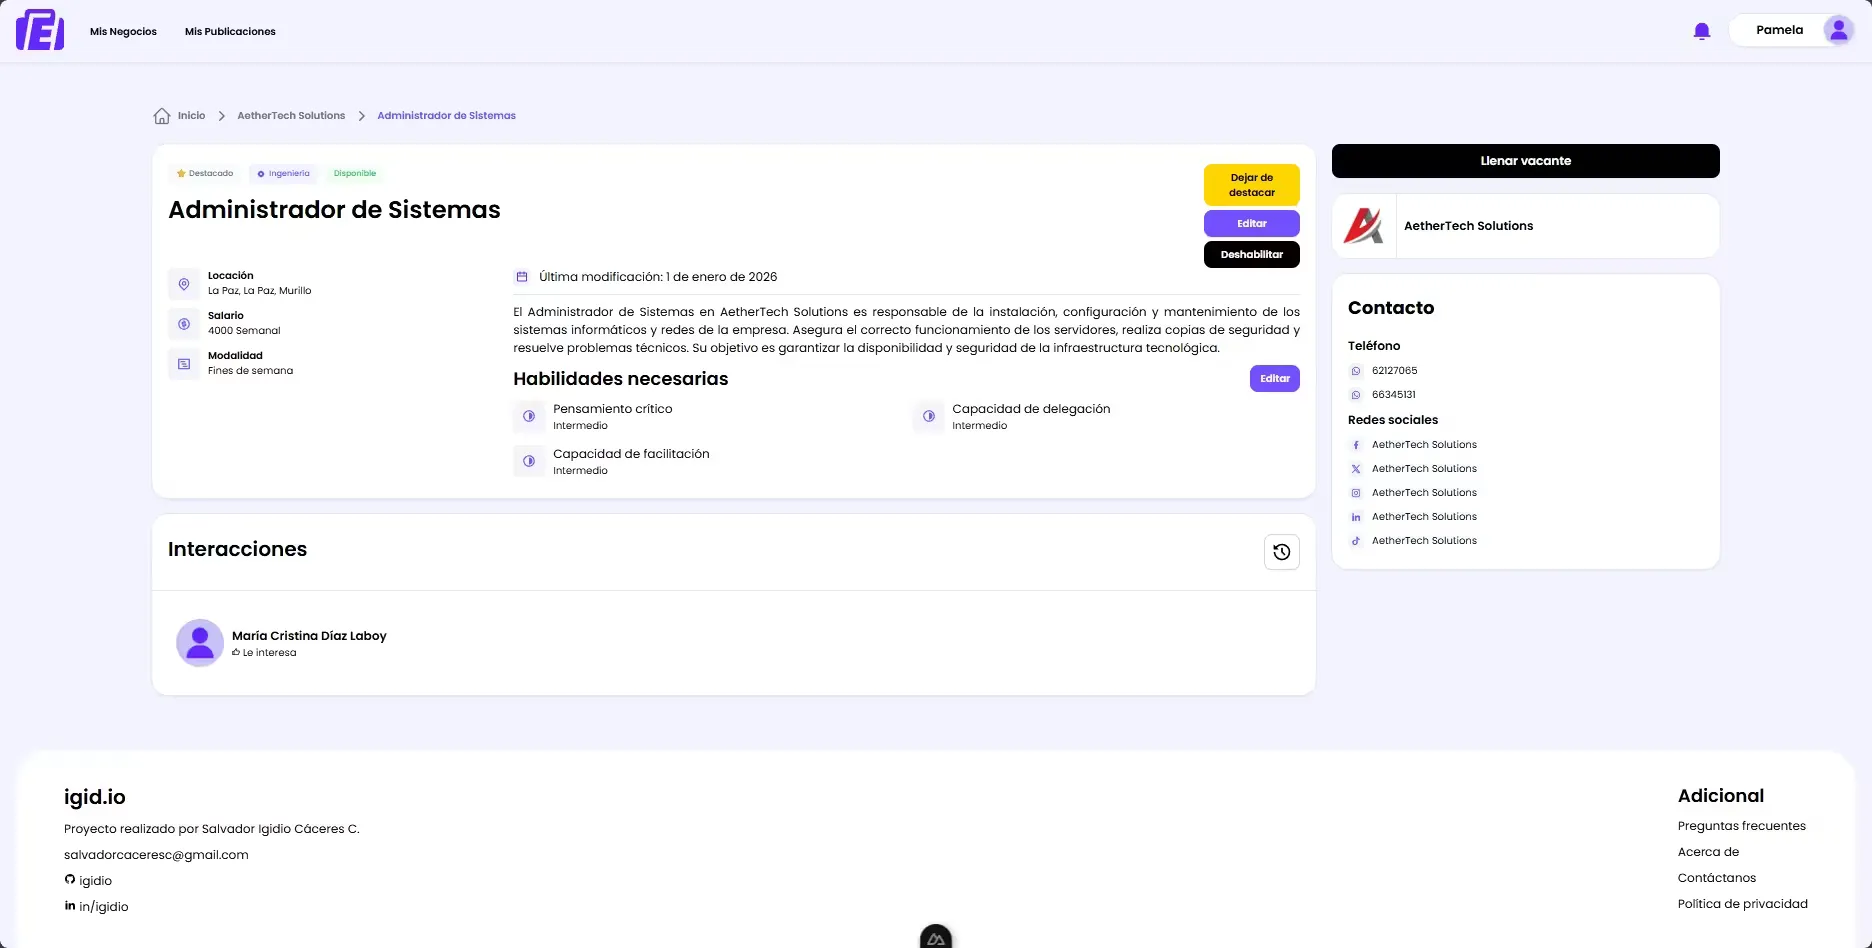
Task: Open the 'Mis Publicaciones' section
Action: tap(229, 31)
